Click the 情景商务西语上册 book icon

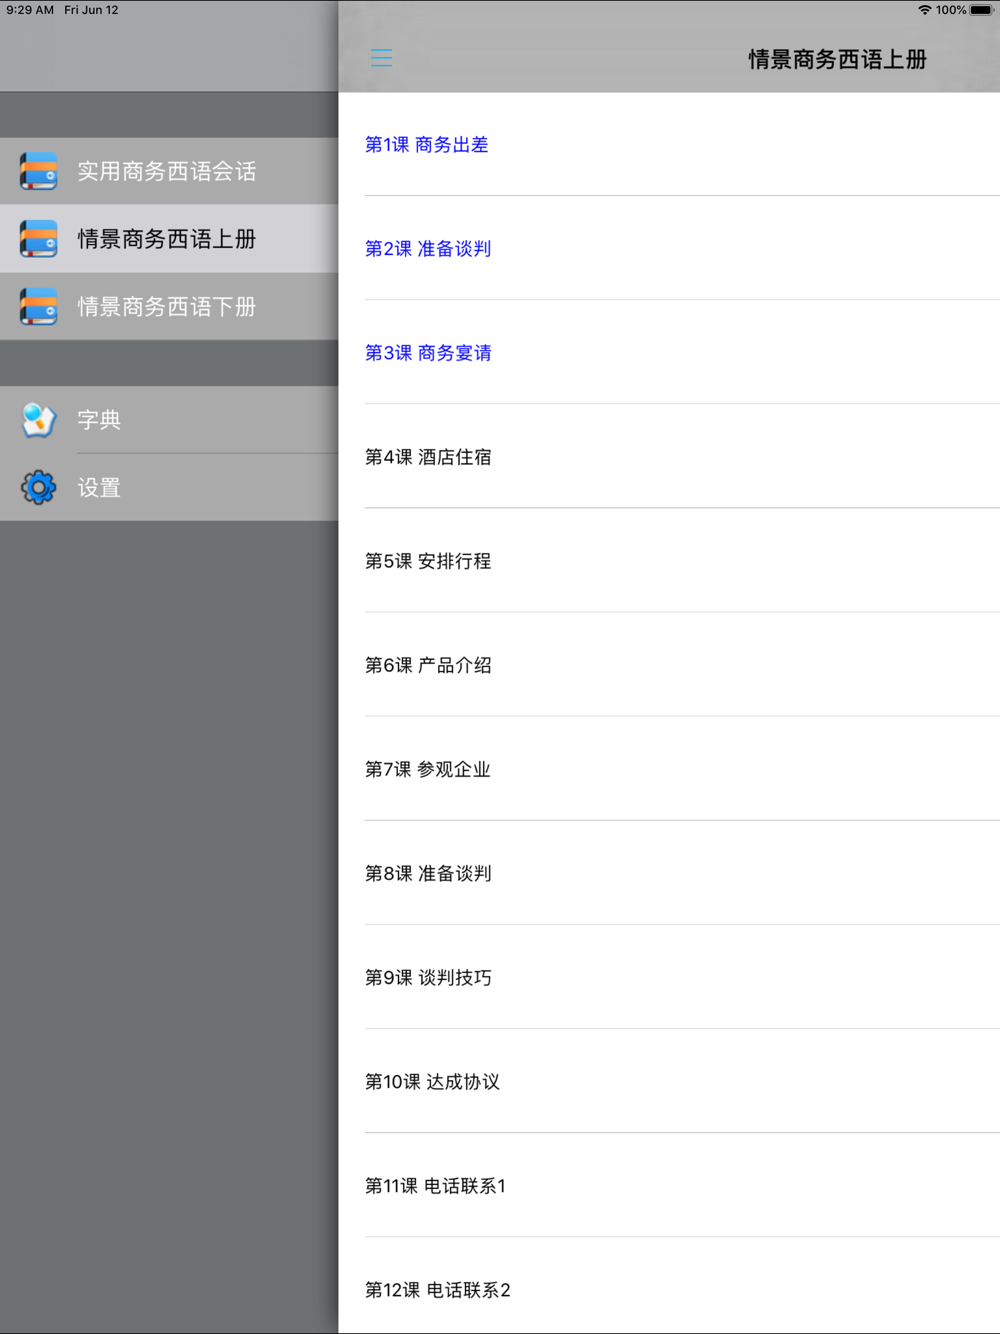click(39, 239)
